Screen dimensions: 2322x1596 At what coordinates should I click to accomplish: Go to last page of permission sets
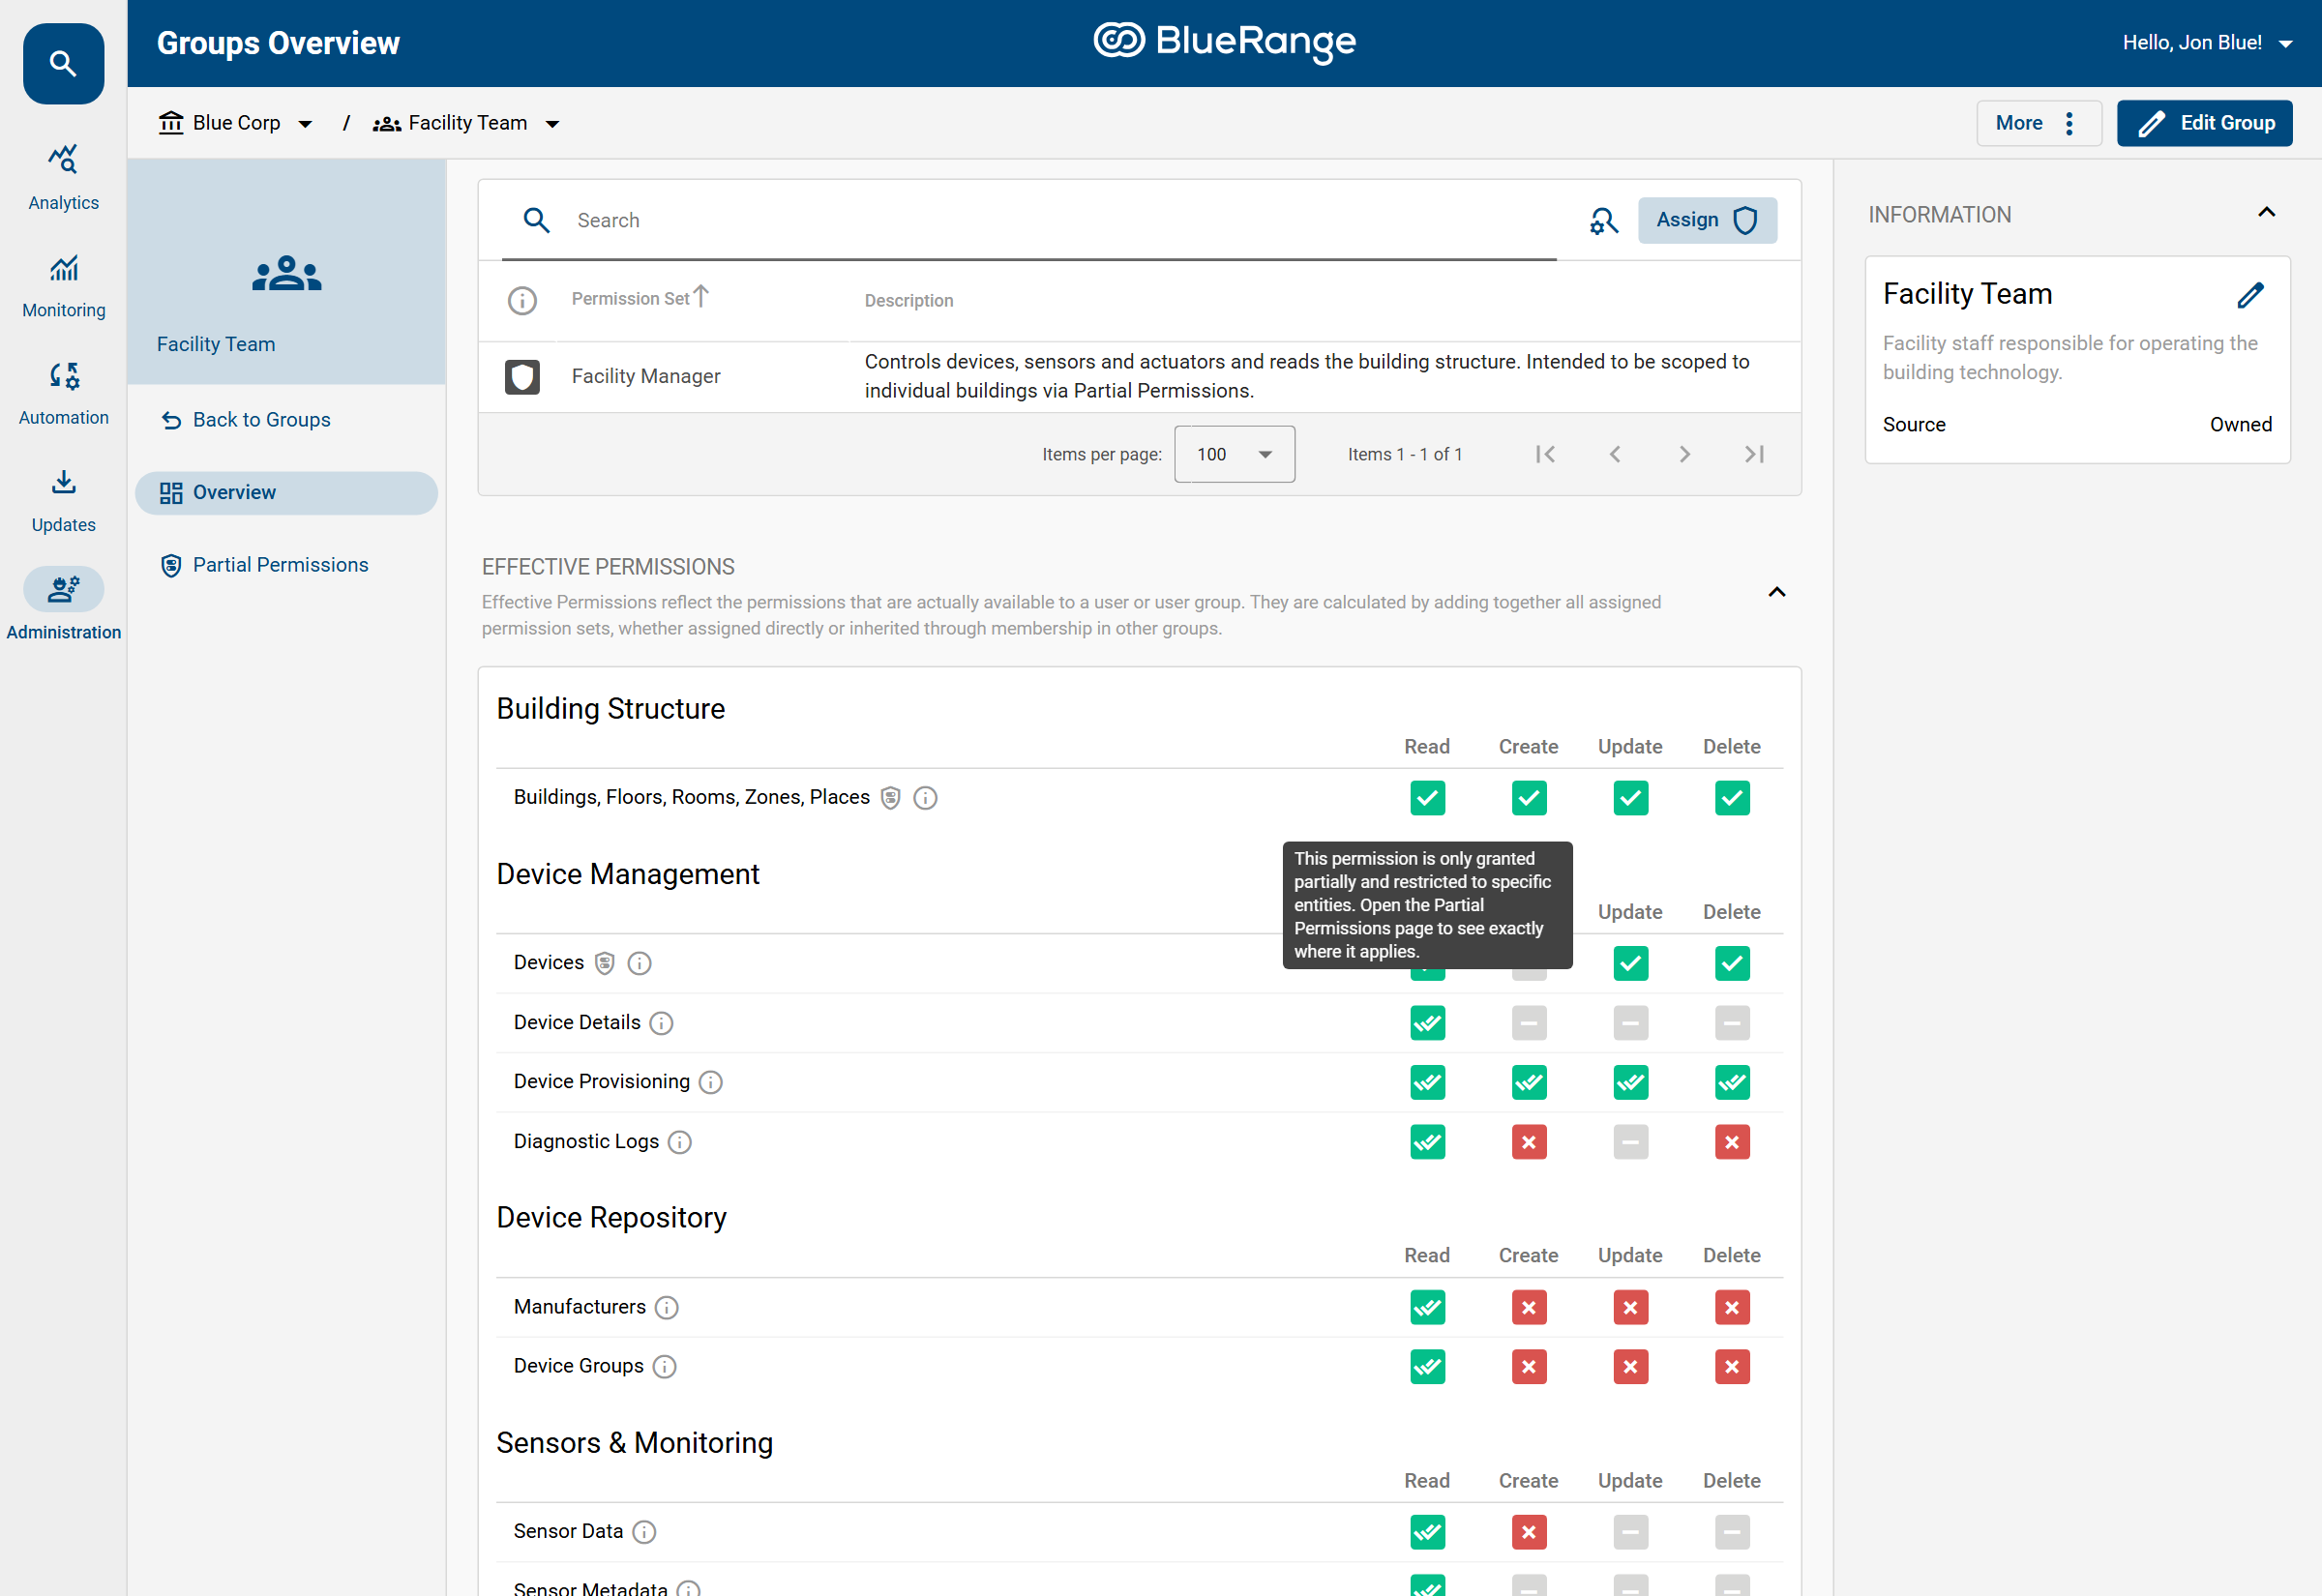[1755, 455]
